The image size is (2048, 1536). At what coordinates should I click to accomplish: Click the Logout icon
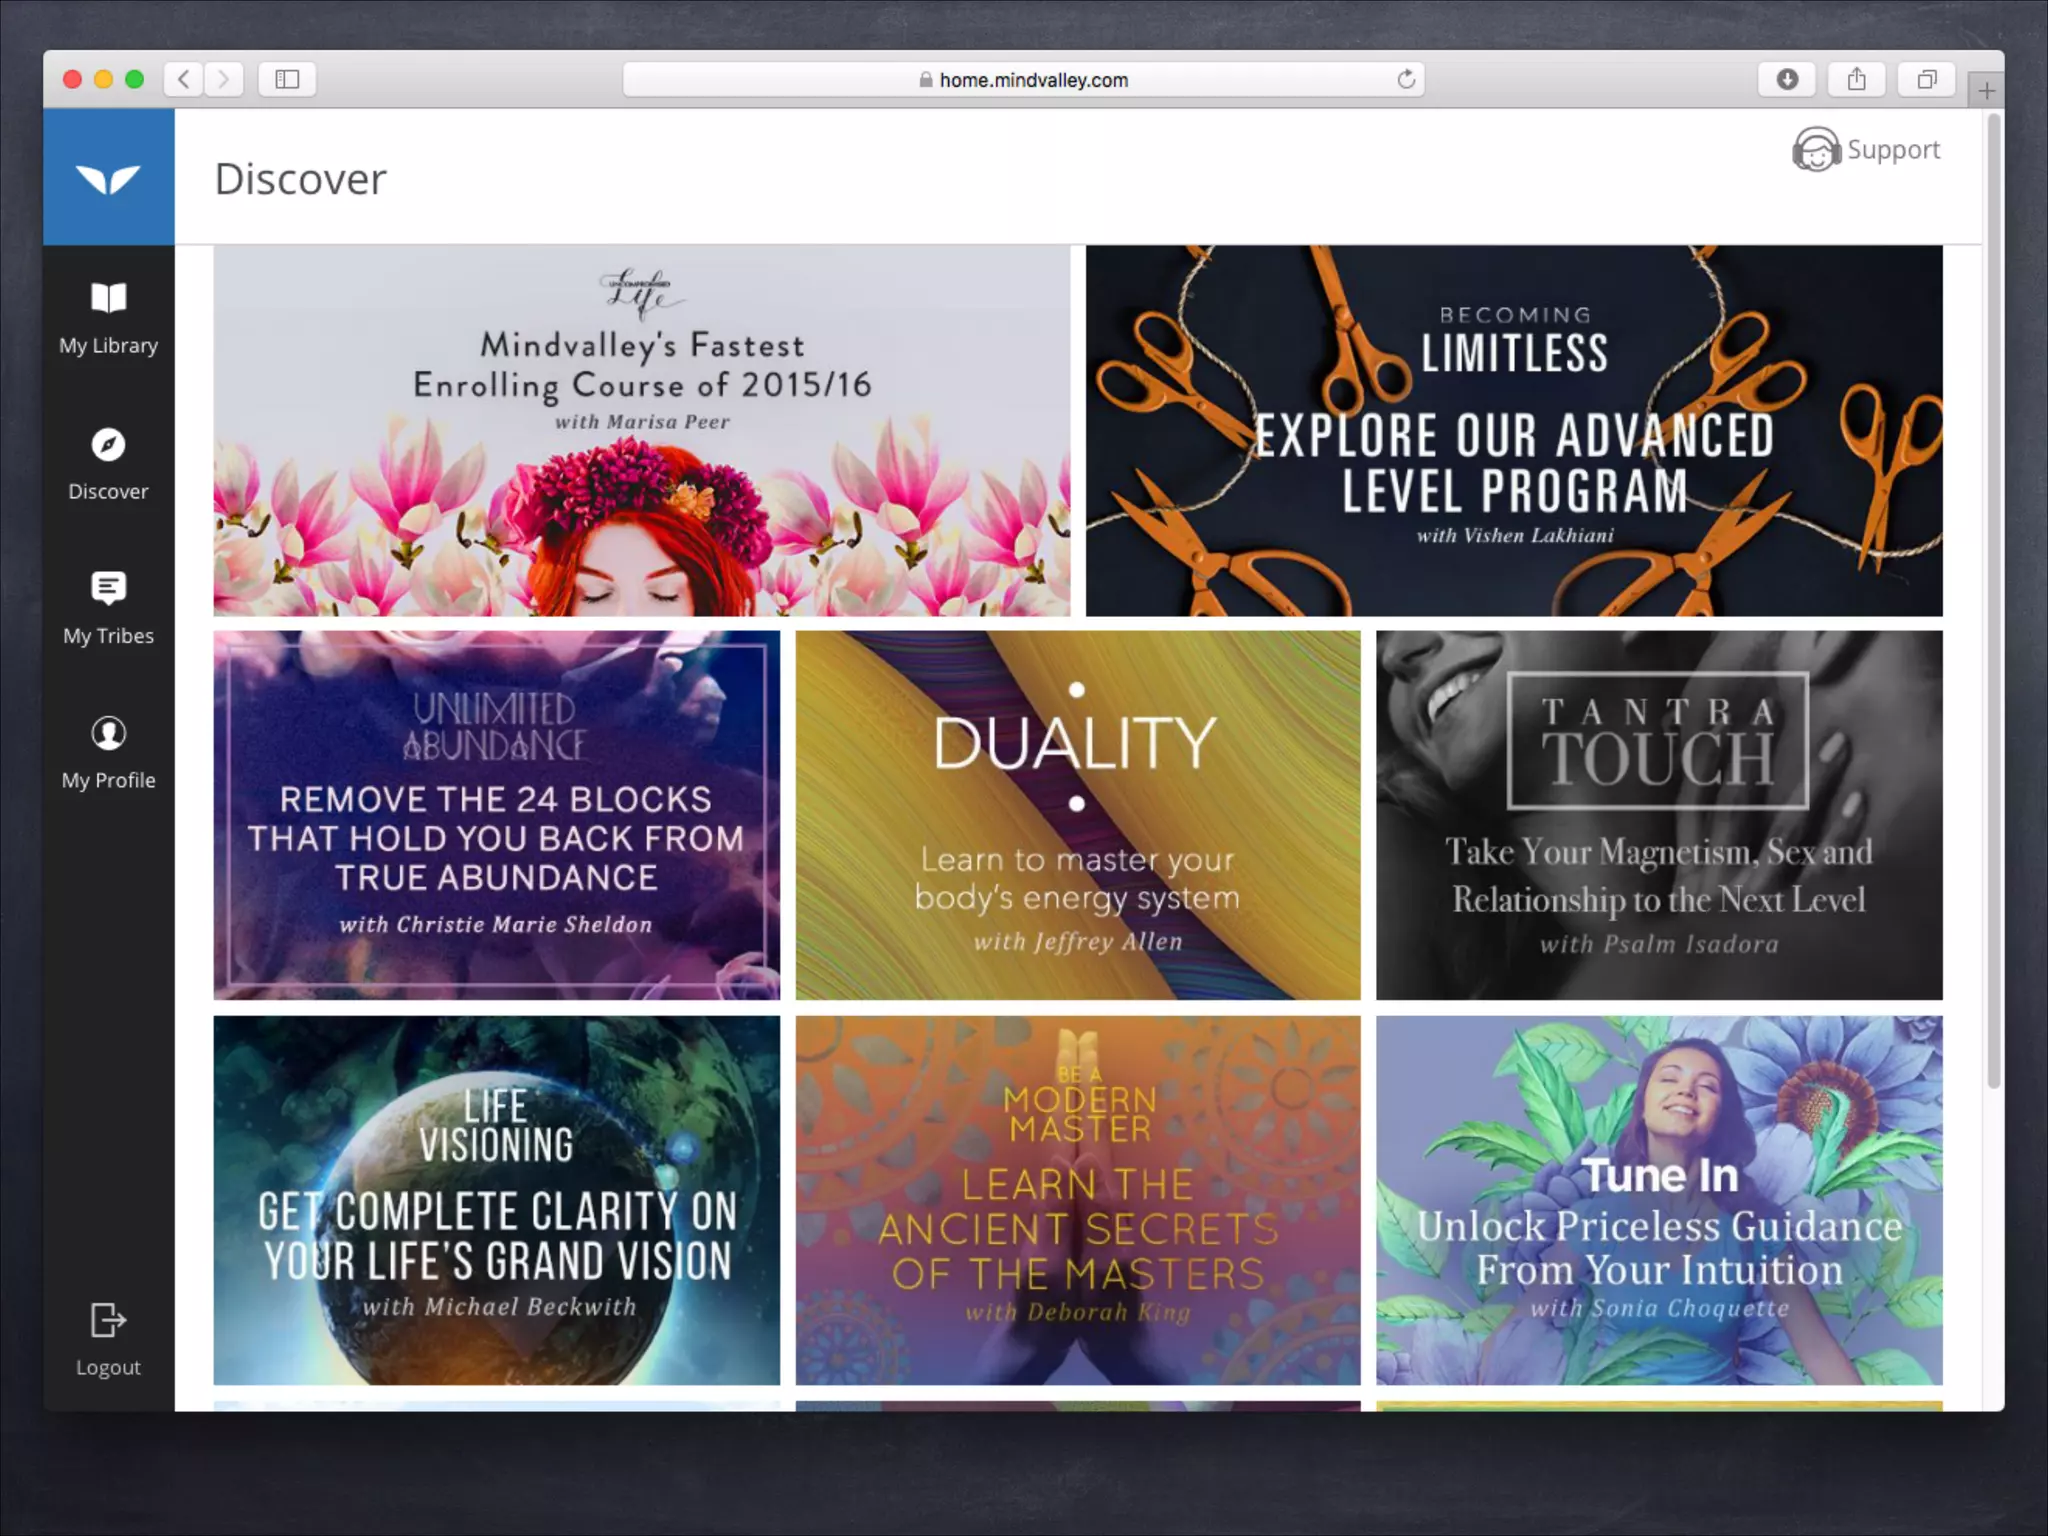(108, 1320)
